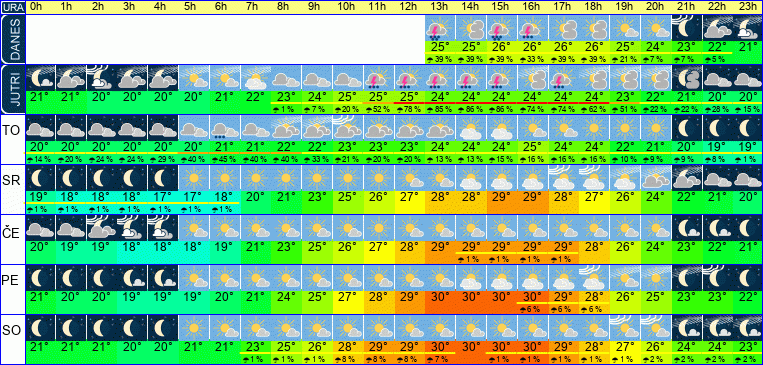
Task: Open the JUTRI row tab
Action: [12, 90]
